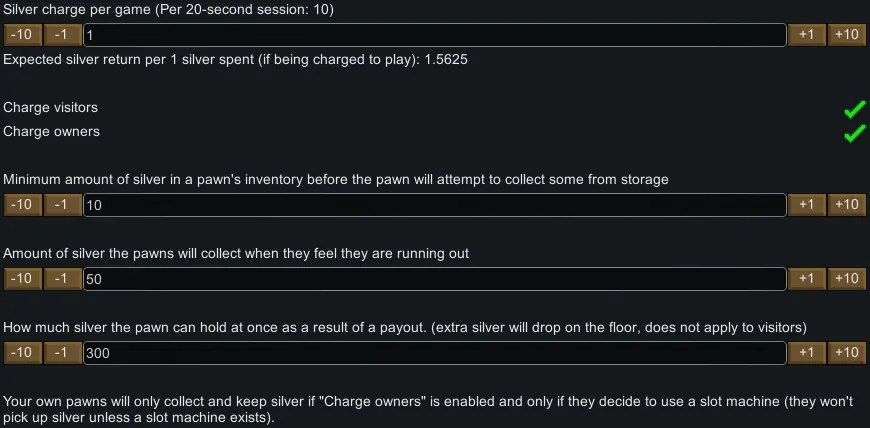Click the silver charge per game field

435,35
